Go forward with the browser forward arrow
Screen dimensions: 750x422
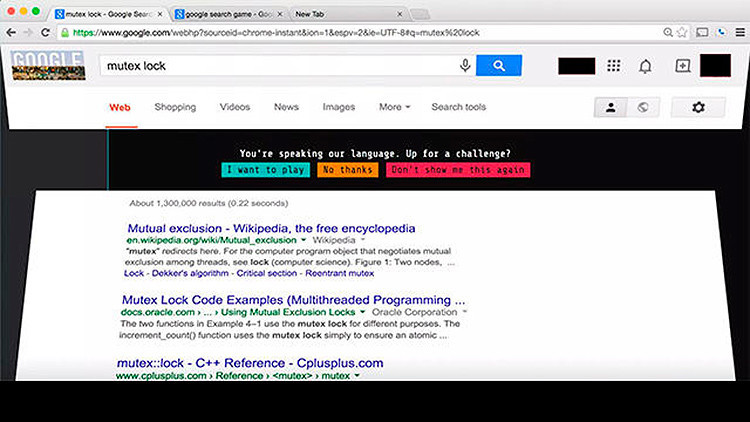click(28, 33)
